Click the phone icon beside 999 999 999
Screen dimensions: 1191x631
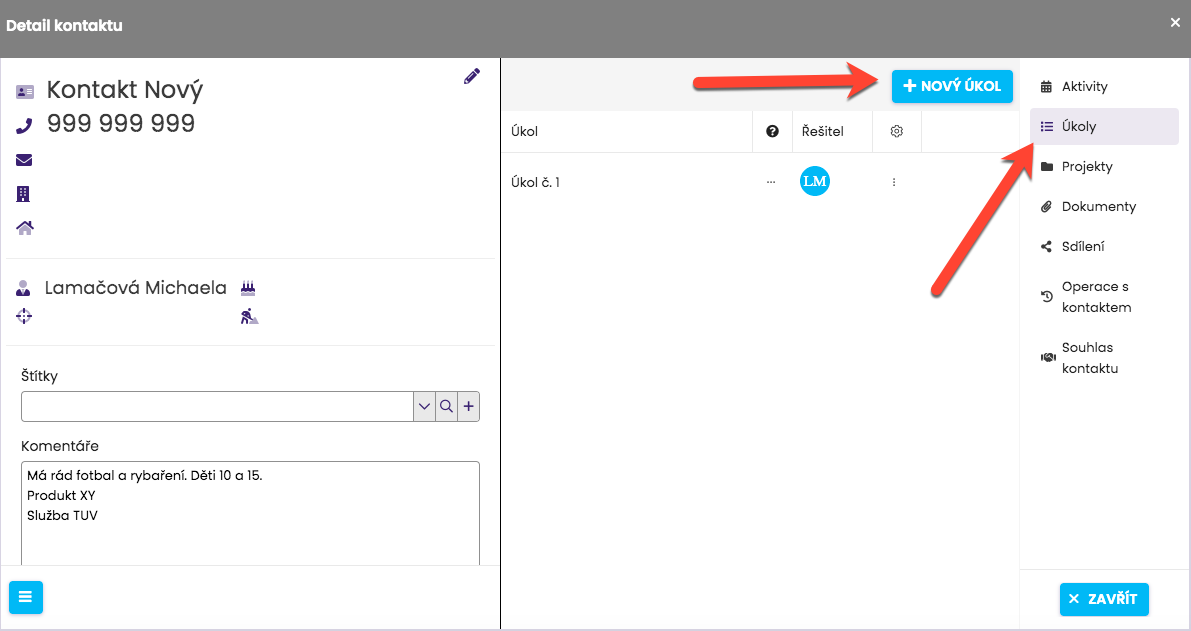coord(25,125)
